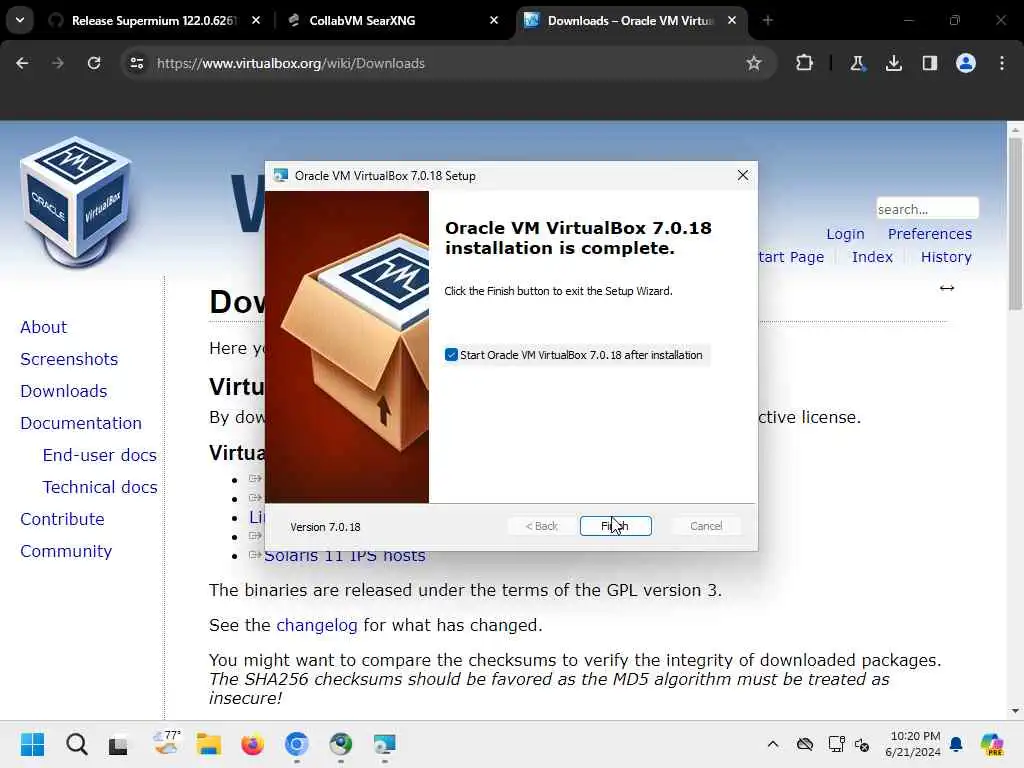
Task: Close the VirtualBox Setup dialog with X
Action: coord(743,176)
